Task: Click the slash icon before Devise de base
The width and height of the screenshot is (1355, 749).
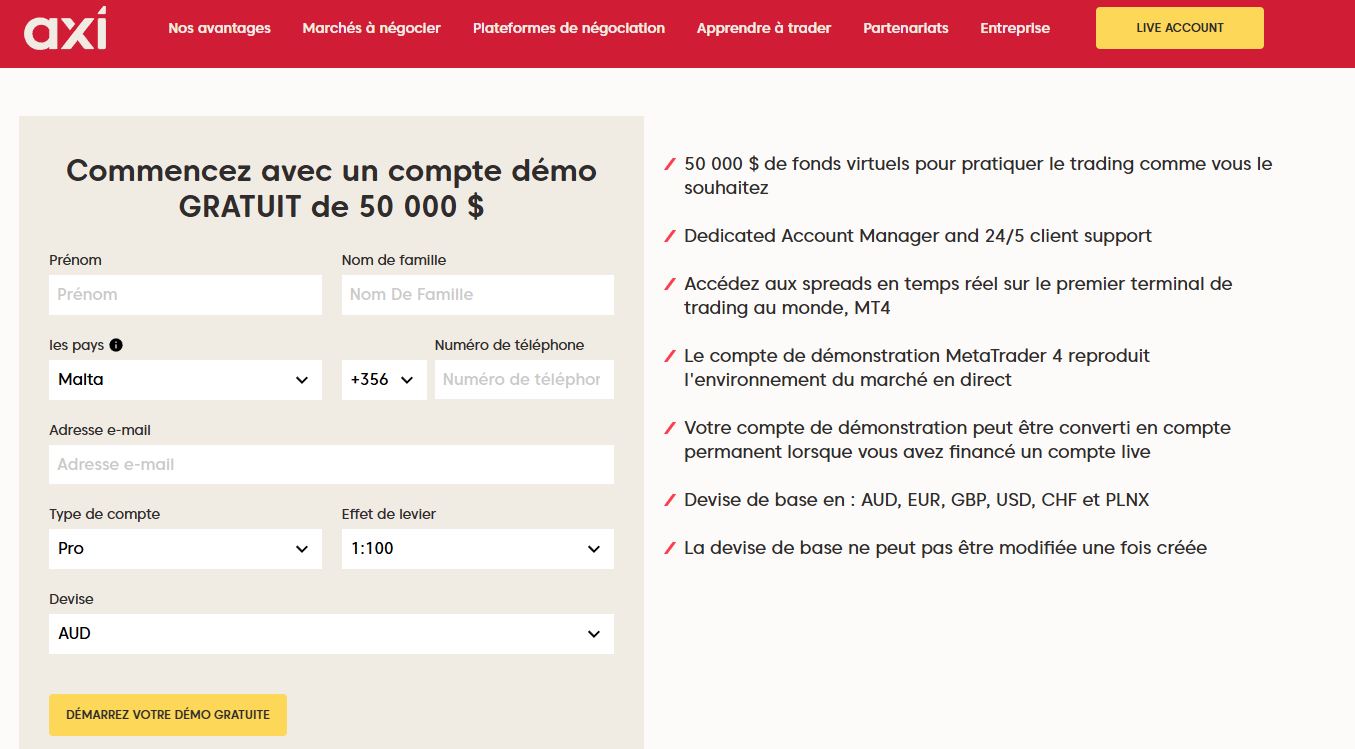Action: (x=669, y=498)
